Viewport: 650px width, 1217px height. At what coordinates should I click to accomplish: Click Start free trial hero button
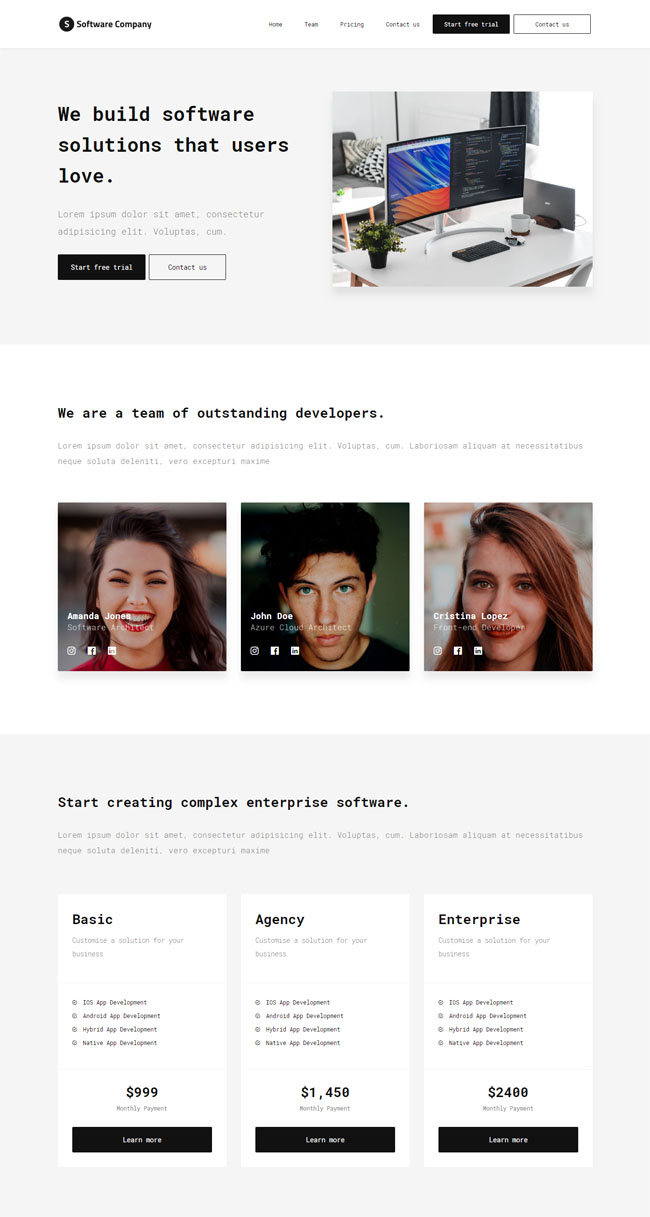(x=102, y=267)
